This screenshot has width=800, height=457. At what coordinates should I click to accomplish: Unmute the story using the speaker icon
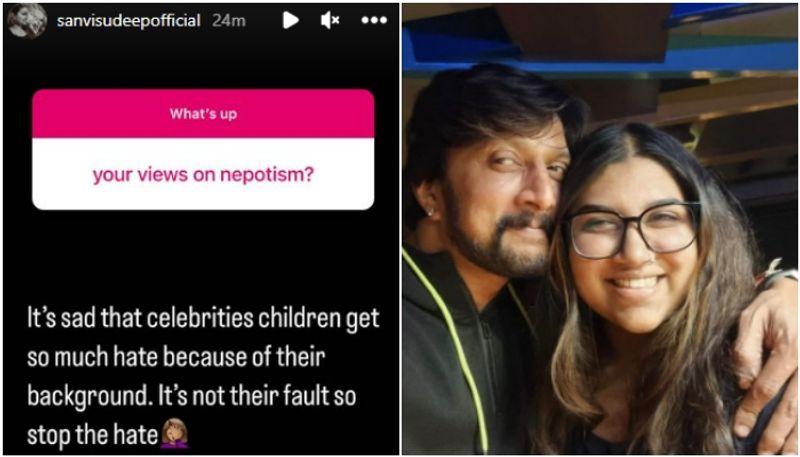pyautogui.click(x=330, y=20)
